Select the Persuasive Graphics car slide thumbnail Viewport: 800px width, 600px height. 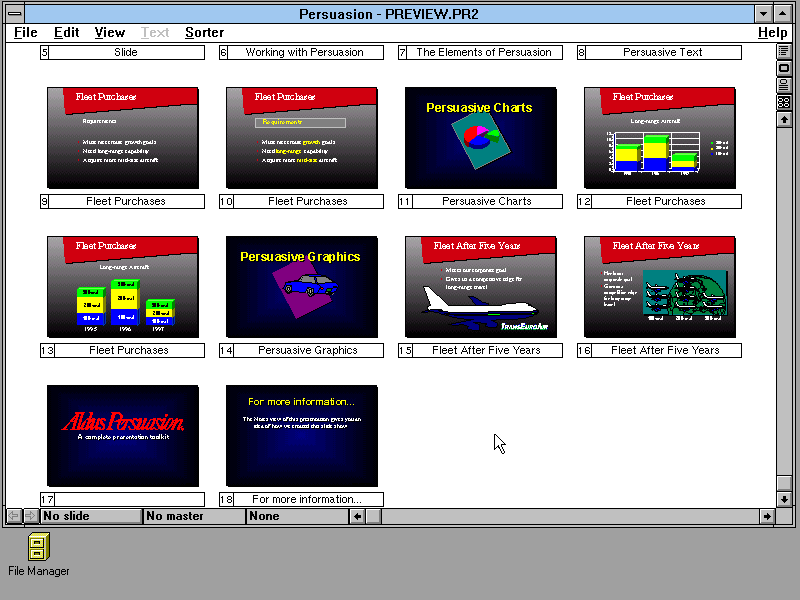301,286
